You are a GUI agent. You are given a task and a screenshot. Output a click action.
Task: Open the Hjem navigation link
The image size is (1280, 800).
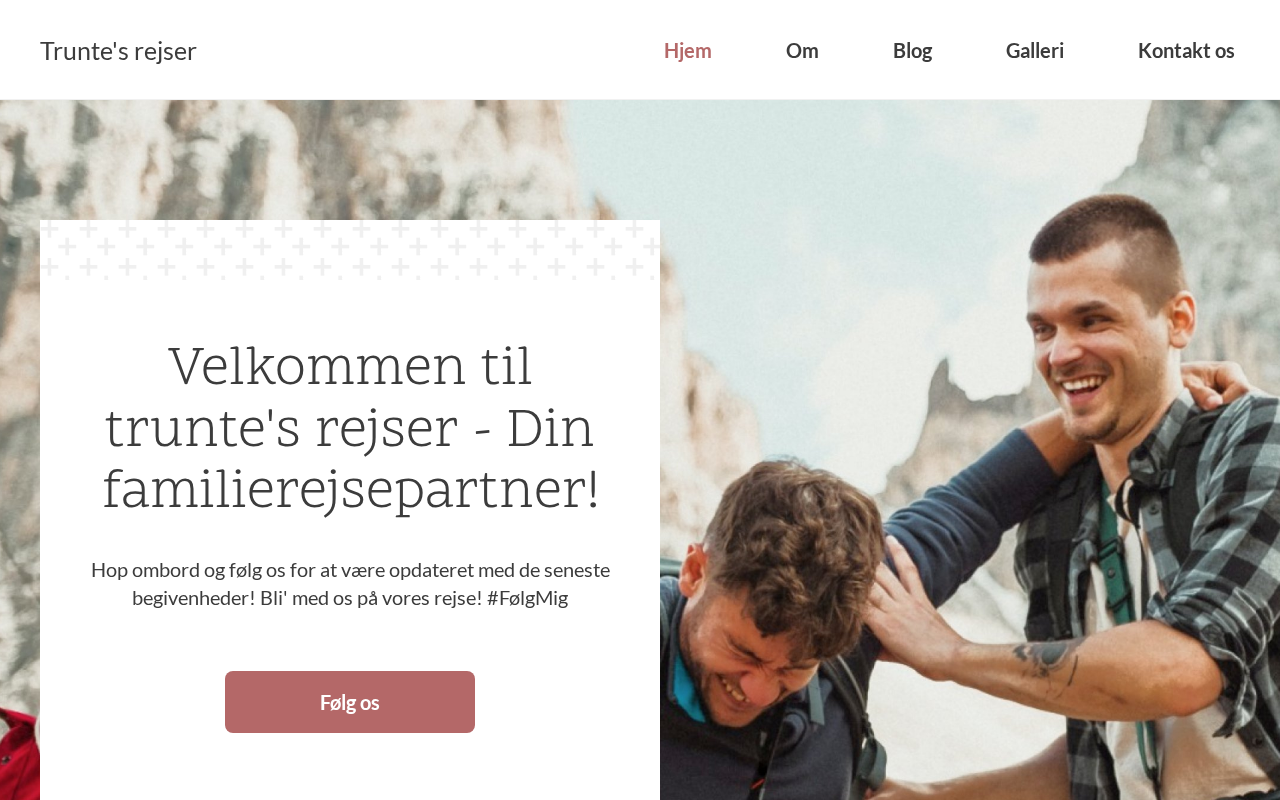tap(687, 50)
